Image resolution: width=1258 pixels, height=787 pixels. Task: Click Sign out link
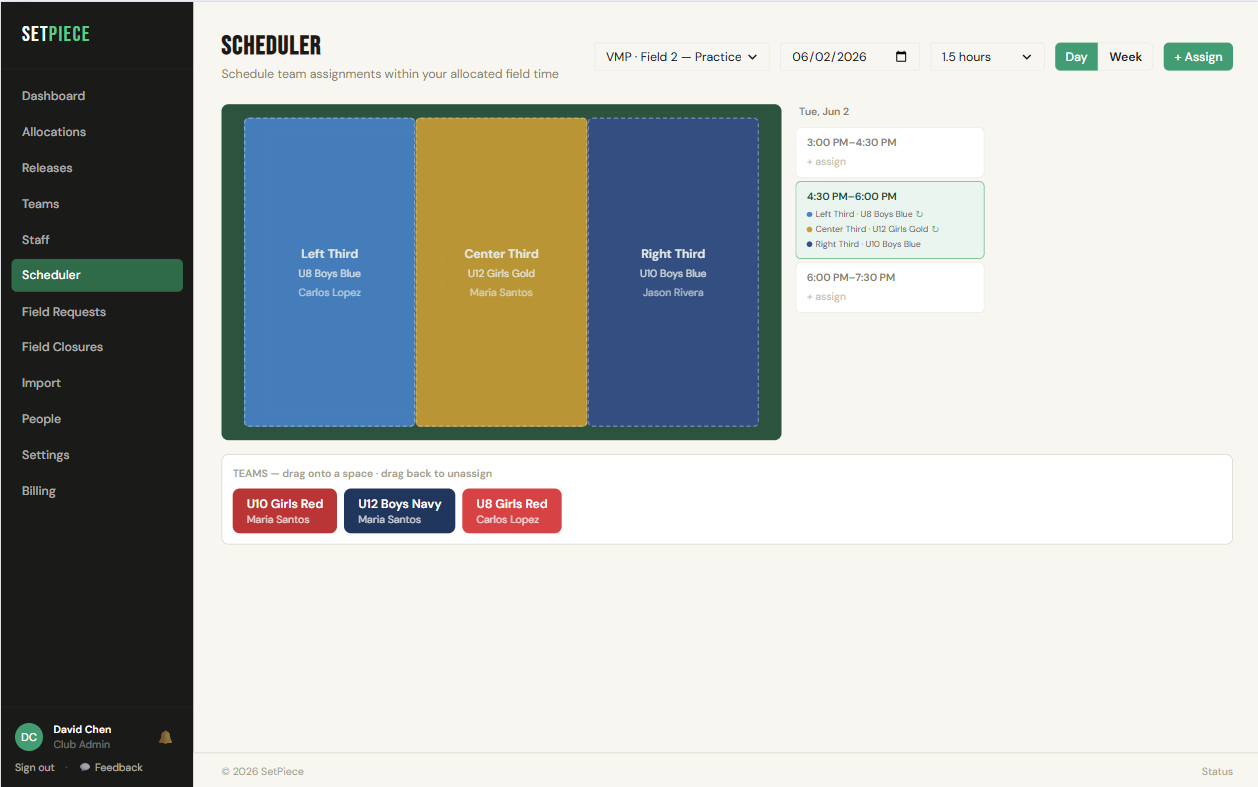point(35,768)
